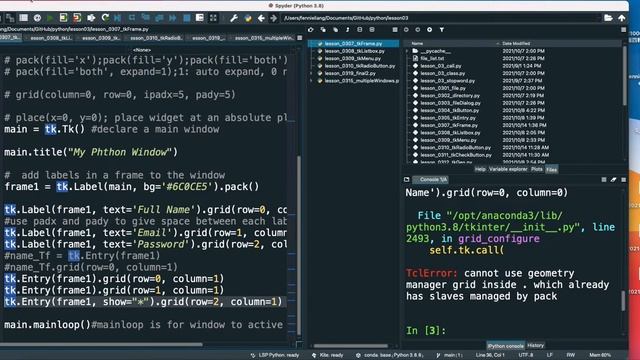This screenshot has width=640, height=360.
Task: Change to the parent directory
Action: (622, 18)
